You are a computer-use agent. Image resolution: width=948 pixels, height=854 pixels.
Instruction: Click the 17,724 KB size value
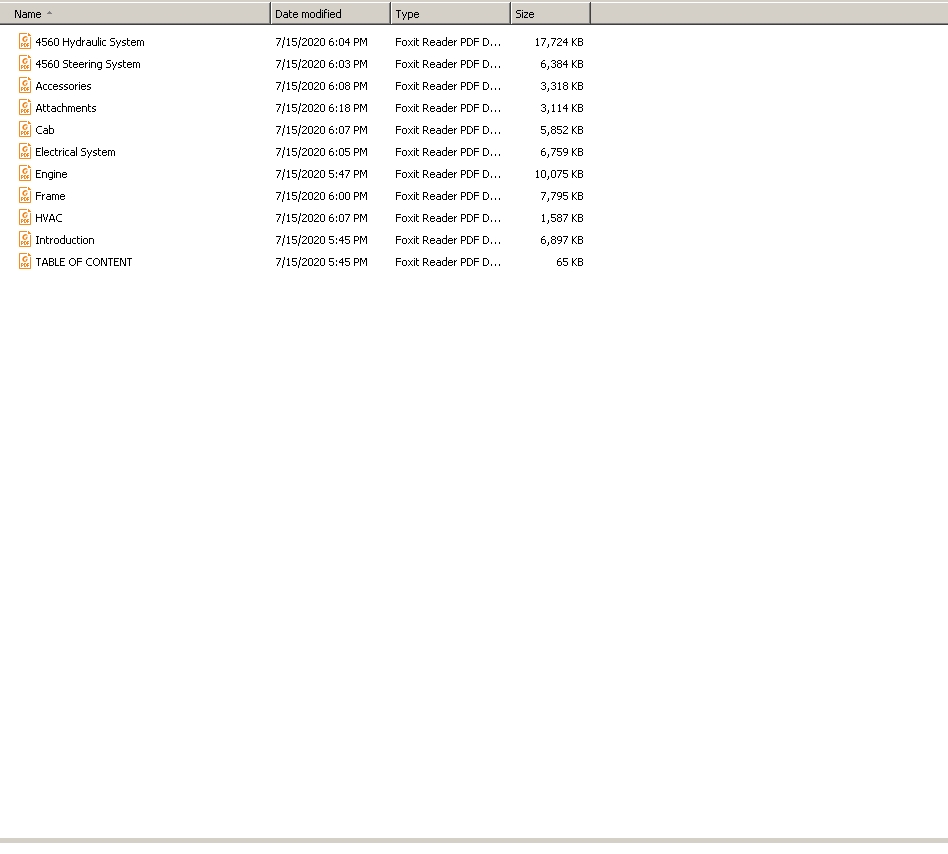pyautogui.click(x=559, y=42)
